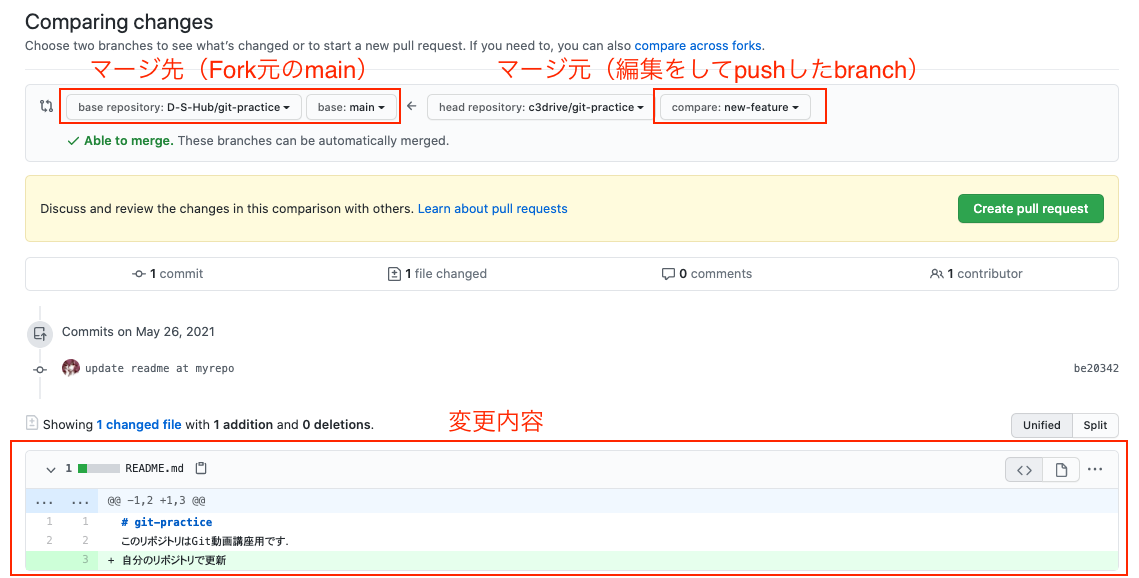The width and height of the screenshot is (1139, 578).
Task: Click the このリポジトリはGit動画講座用です diff line
Action: (205, 541)
